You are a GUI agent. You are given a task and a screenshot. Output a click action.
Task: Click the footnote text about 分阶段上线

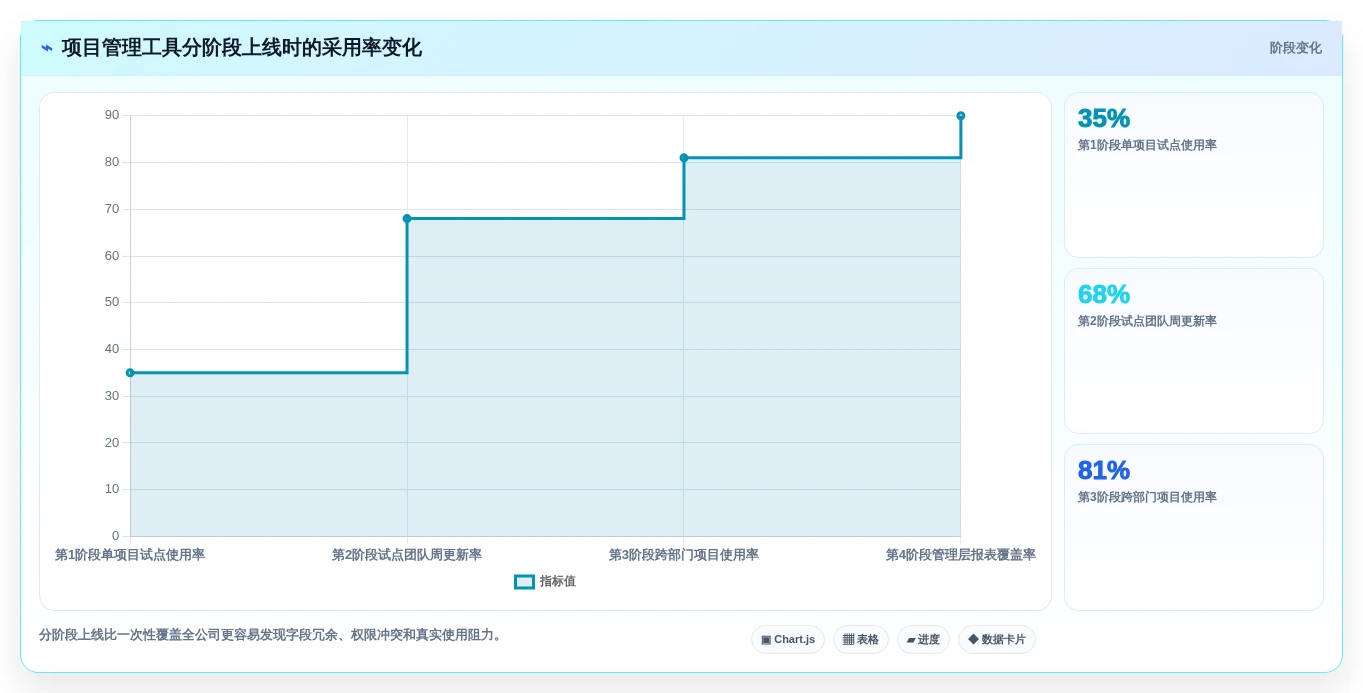(271, 635)
